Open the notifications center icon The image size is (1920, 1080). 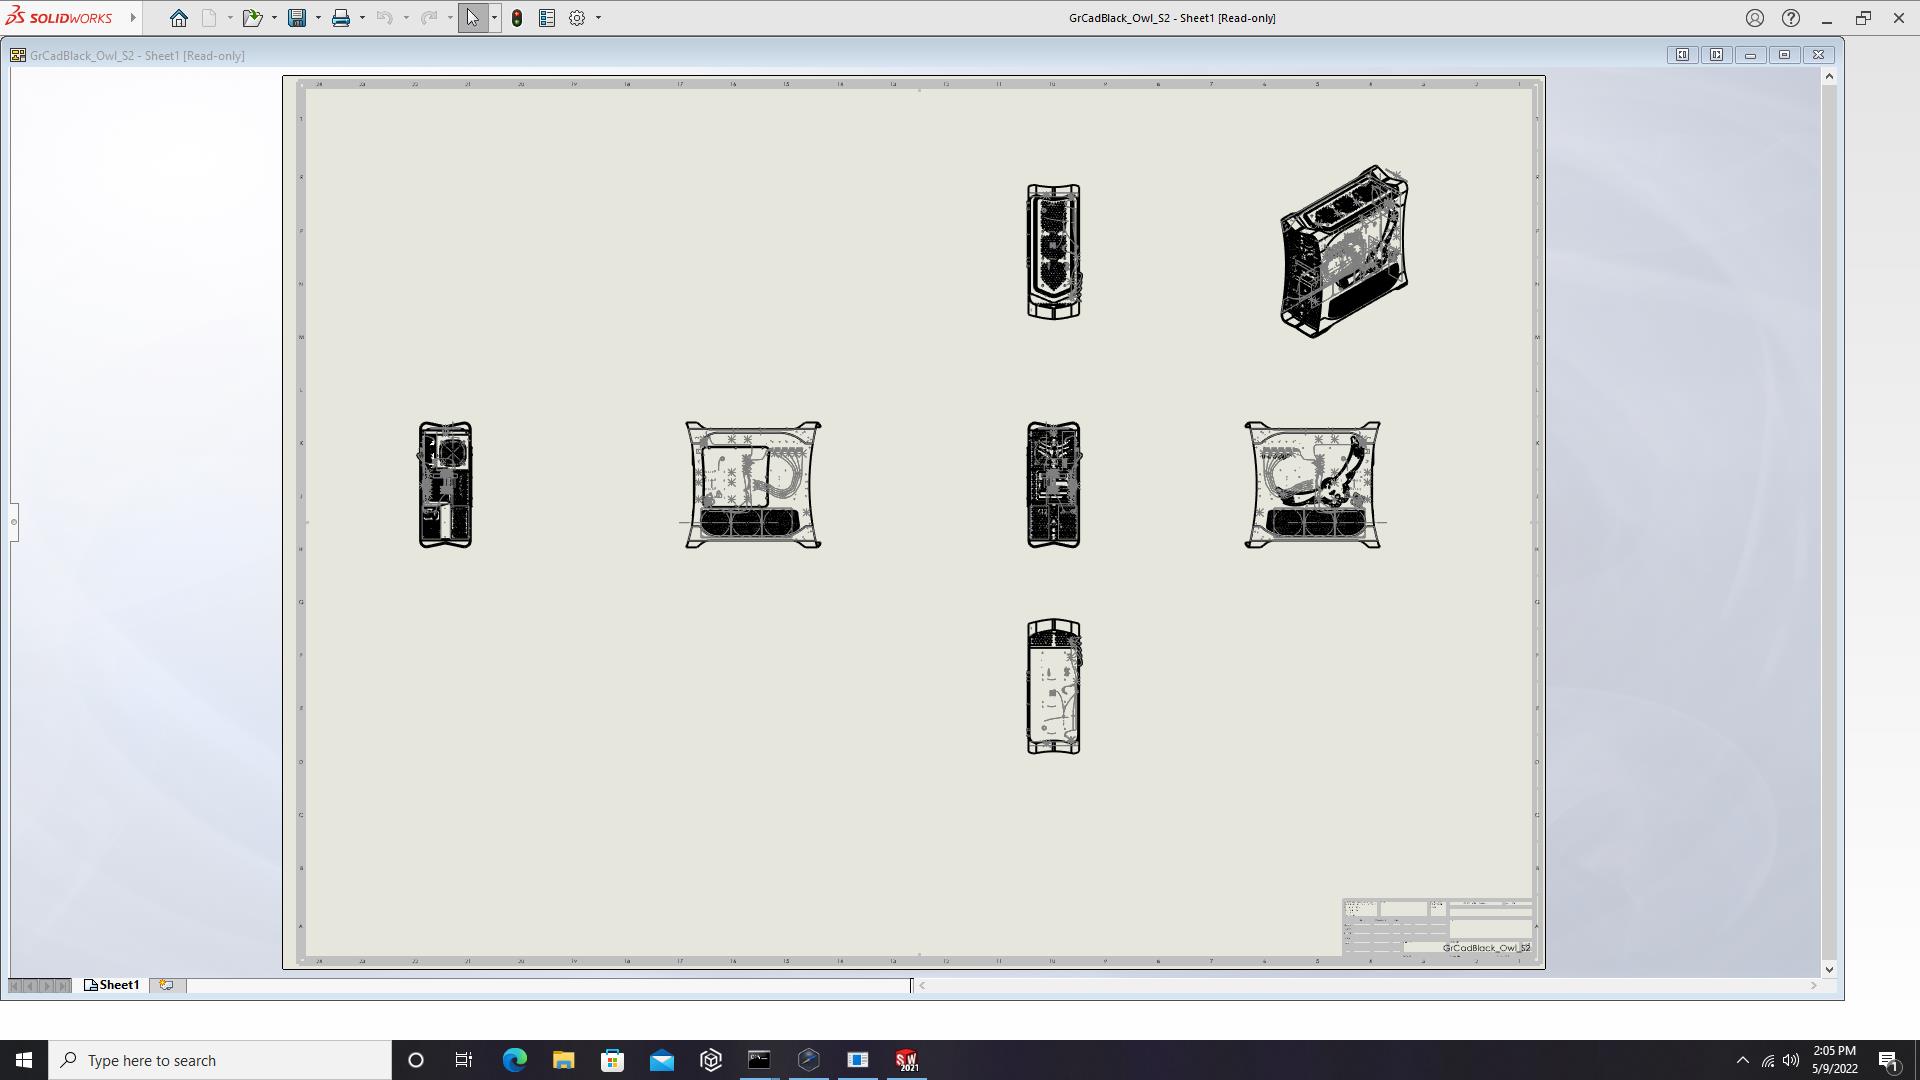click(x=1889, y=1060)
